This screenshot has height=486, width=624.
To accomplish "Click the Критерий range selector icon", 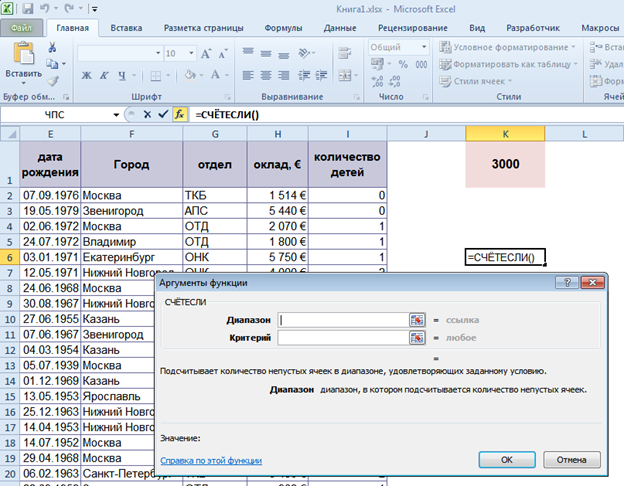I will point(417,338).
